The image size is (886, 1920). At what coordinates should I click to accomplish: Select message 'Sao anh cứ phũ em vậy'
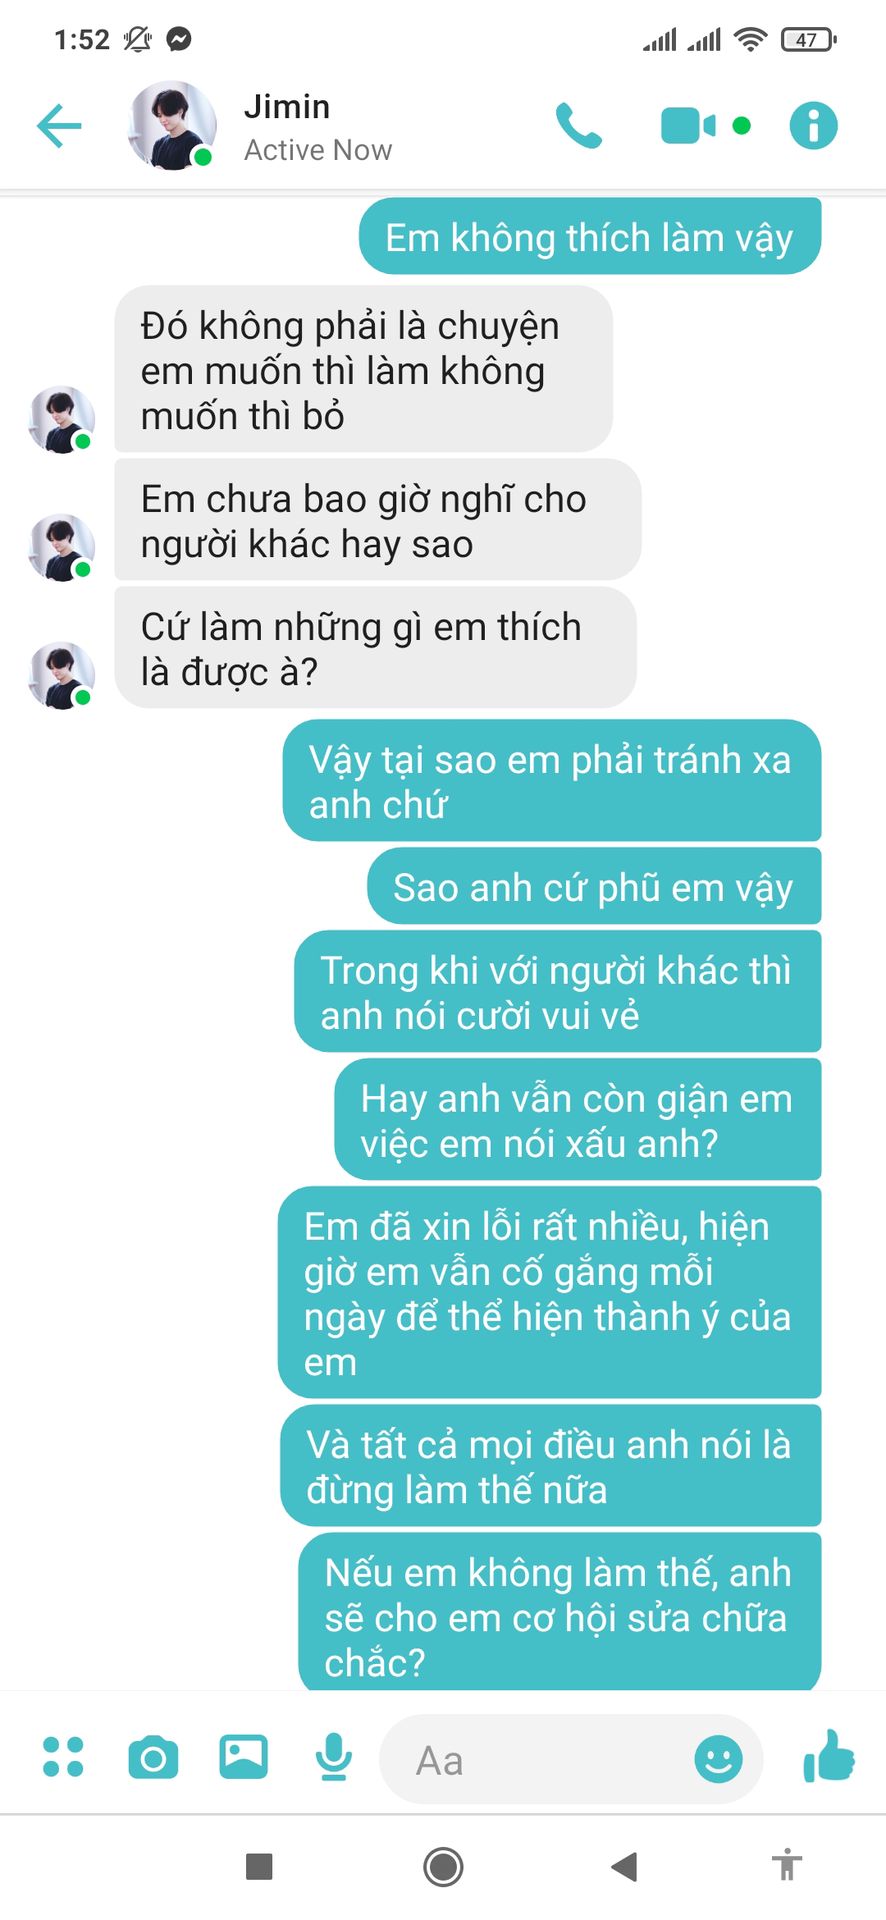[594, 887]
